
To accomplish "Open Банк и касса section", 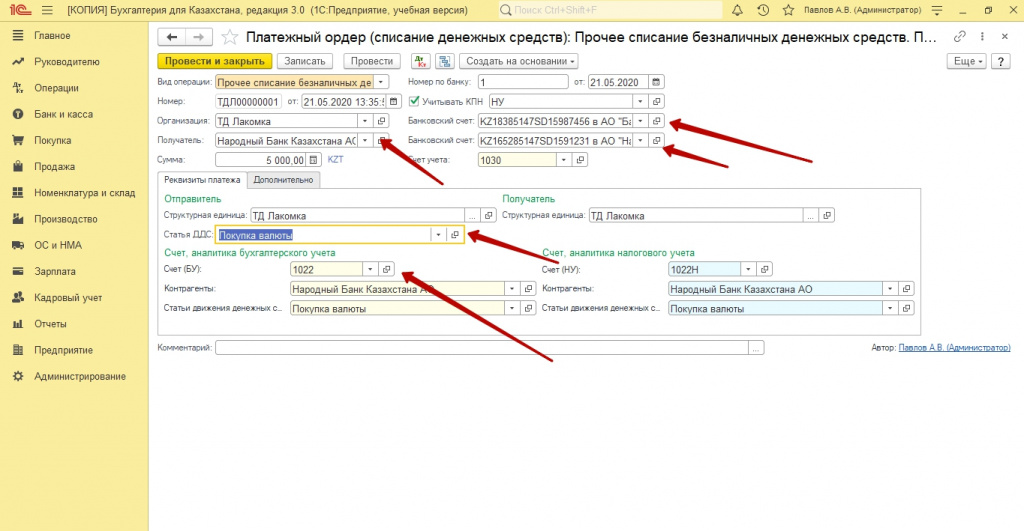I will 63,114.
